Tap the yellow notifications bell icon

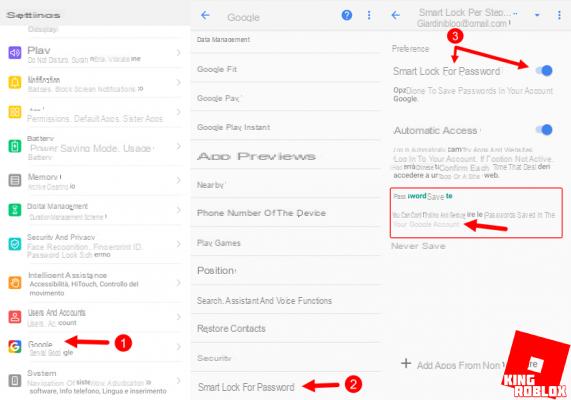(15, 83)
